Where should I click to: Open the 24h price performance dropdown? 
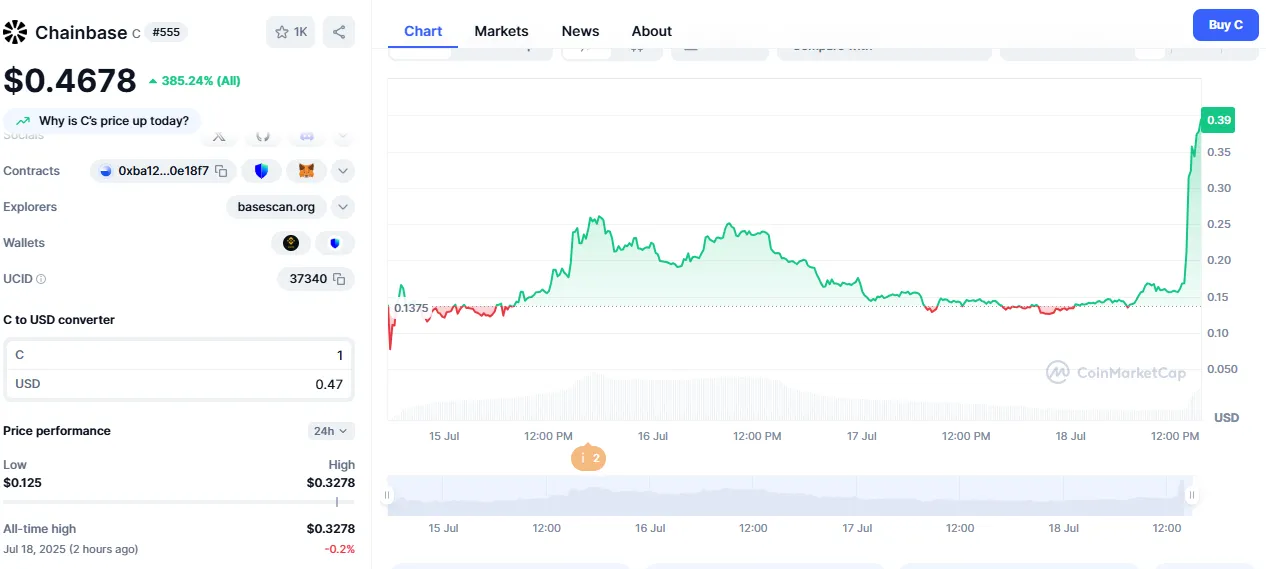(331, 431)
